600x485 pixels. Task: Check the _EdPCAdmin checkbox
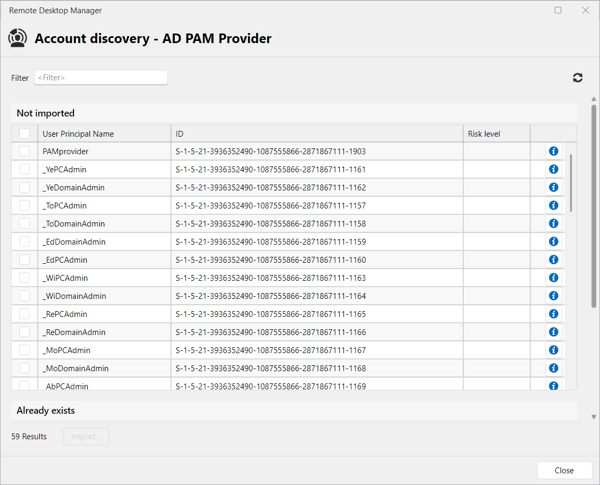(24, 260)
